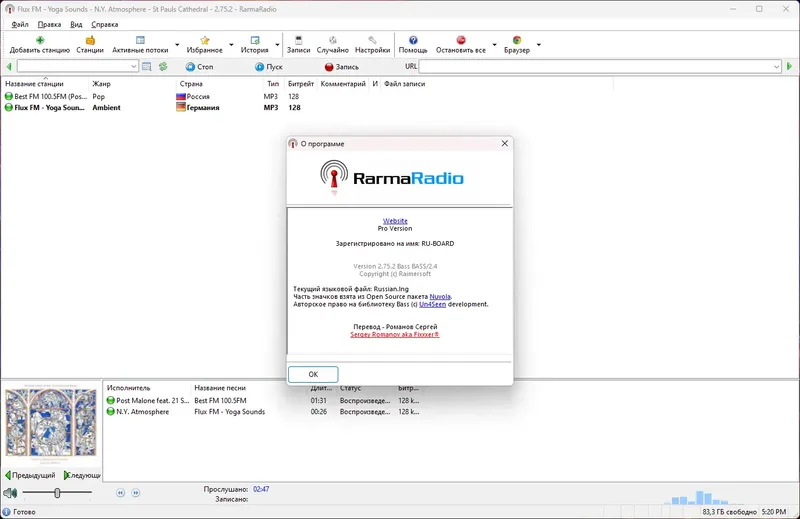800x519 pixels.
Task: Click the rewind round button
Action: tap(120, 492)
